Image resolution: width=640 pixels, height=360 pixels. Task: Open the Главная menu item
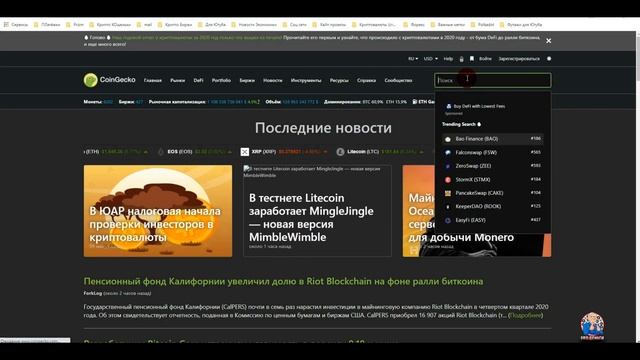click(x=153, y=80)
